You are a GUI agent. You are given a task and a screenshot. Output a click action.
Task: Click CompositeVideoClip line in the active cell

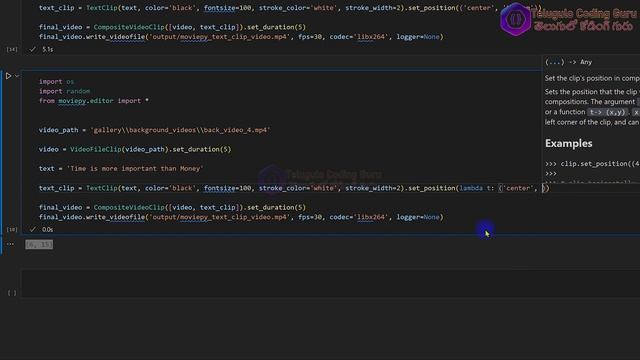tap(172, 207)
